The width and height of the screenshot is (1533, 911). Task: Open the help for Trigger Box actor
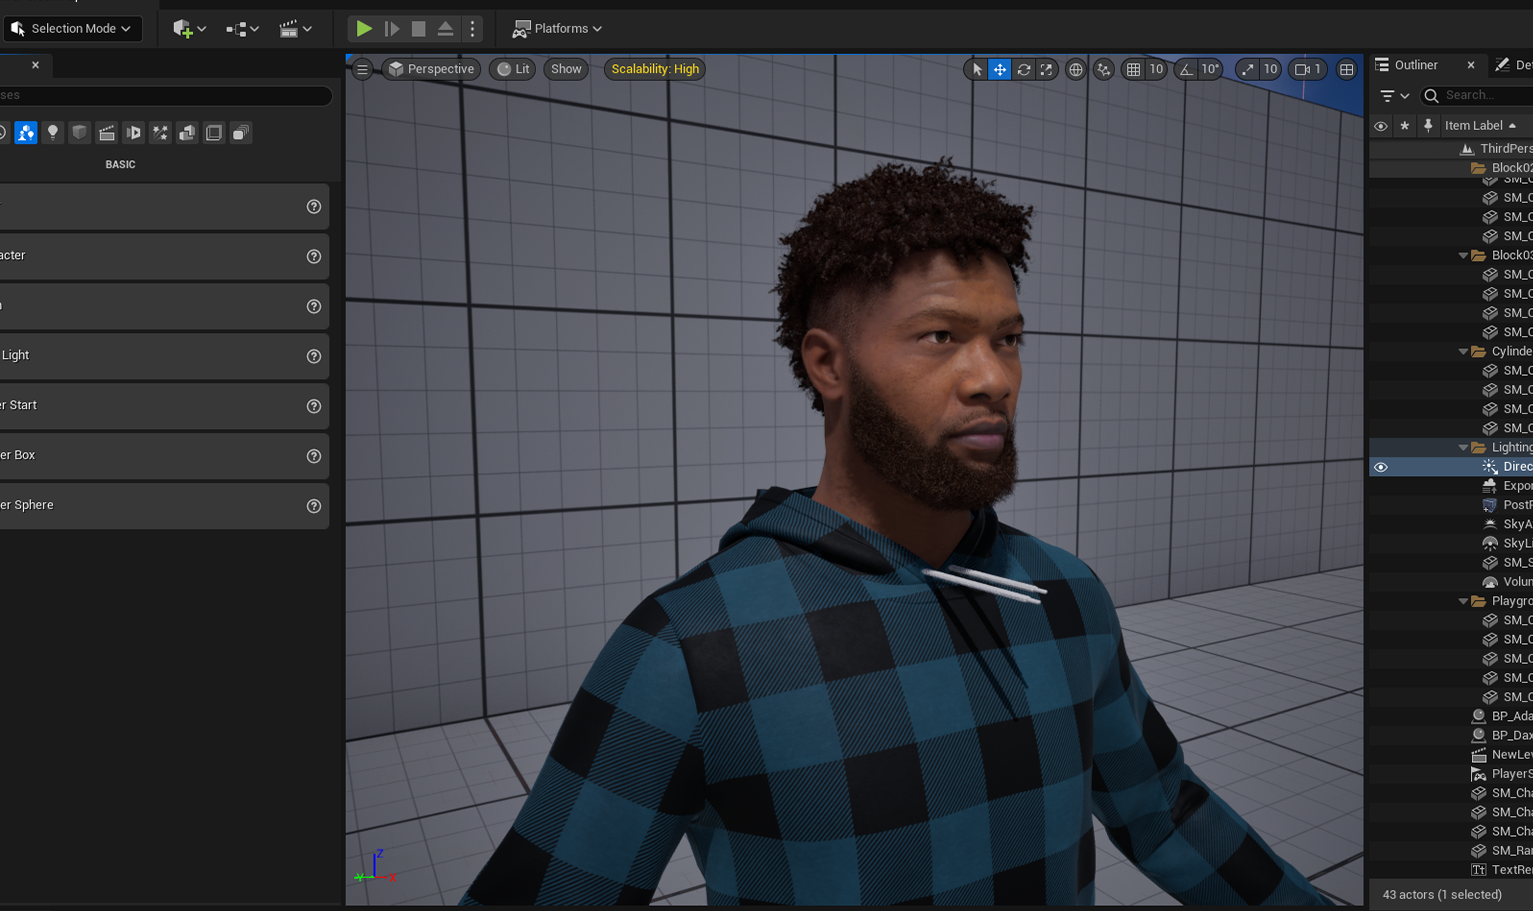click(314, 456)
